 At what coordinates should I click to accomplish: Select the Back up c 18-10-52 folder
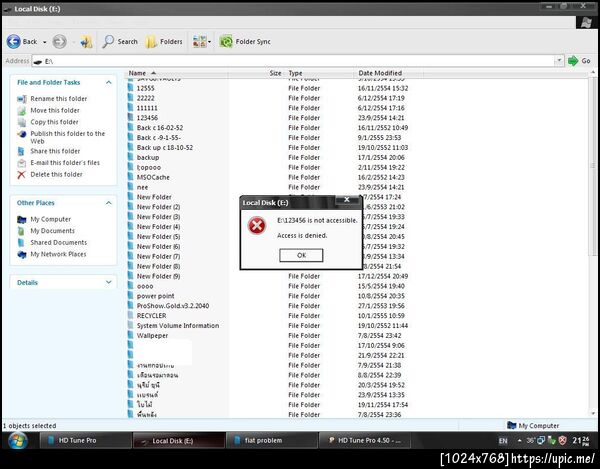click(165, 148)
